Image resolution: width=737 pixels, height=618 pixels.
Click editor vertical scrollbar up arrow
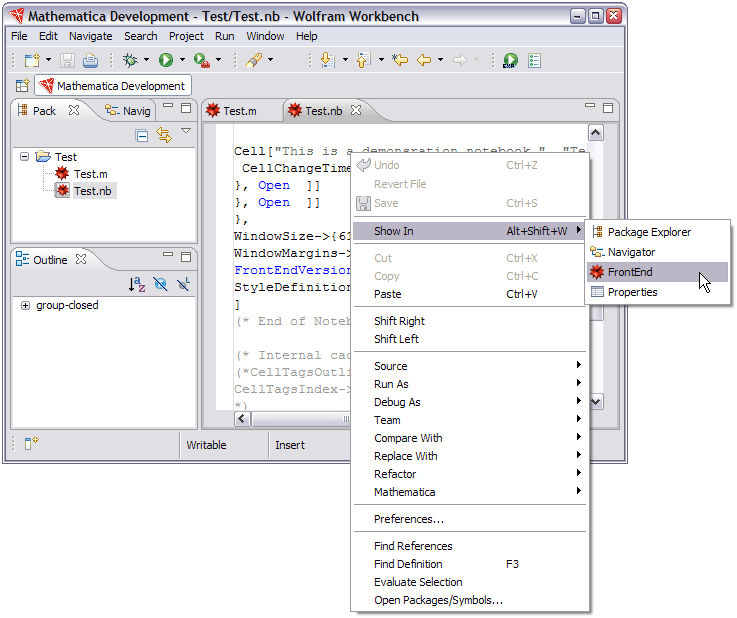(596, 133)
